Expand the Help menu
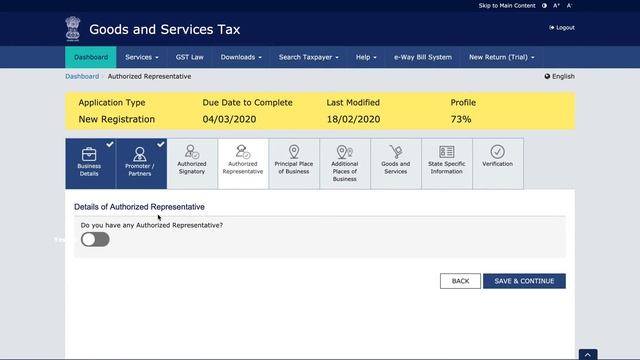The image size is (640, 360). [x=366, y=57]
